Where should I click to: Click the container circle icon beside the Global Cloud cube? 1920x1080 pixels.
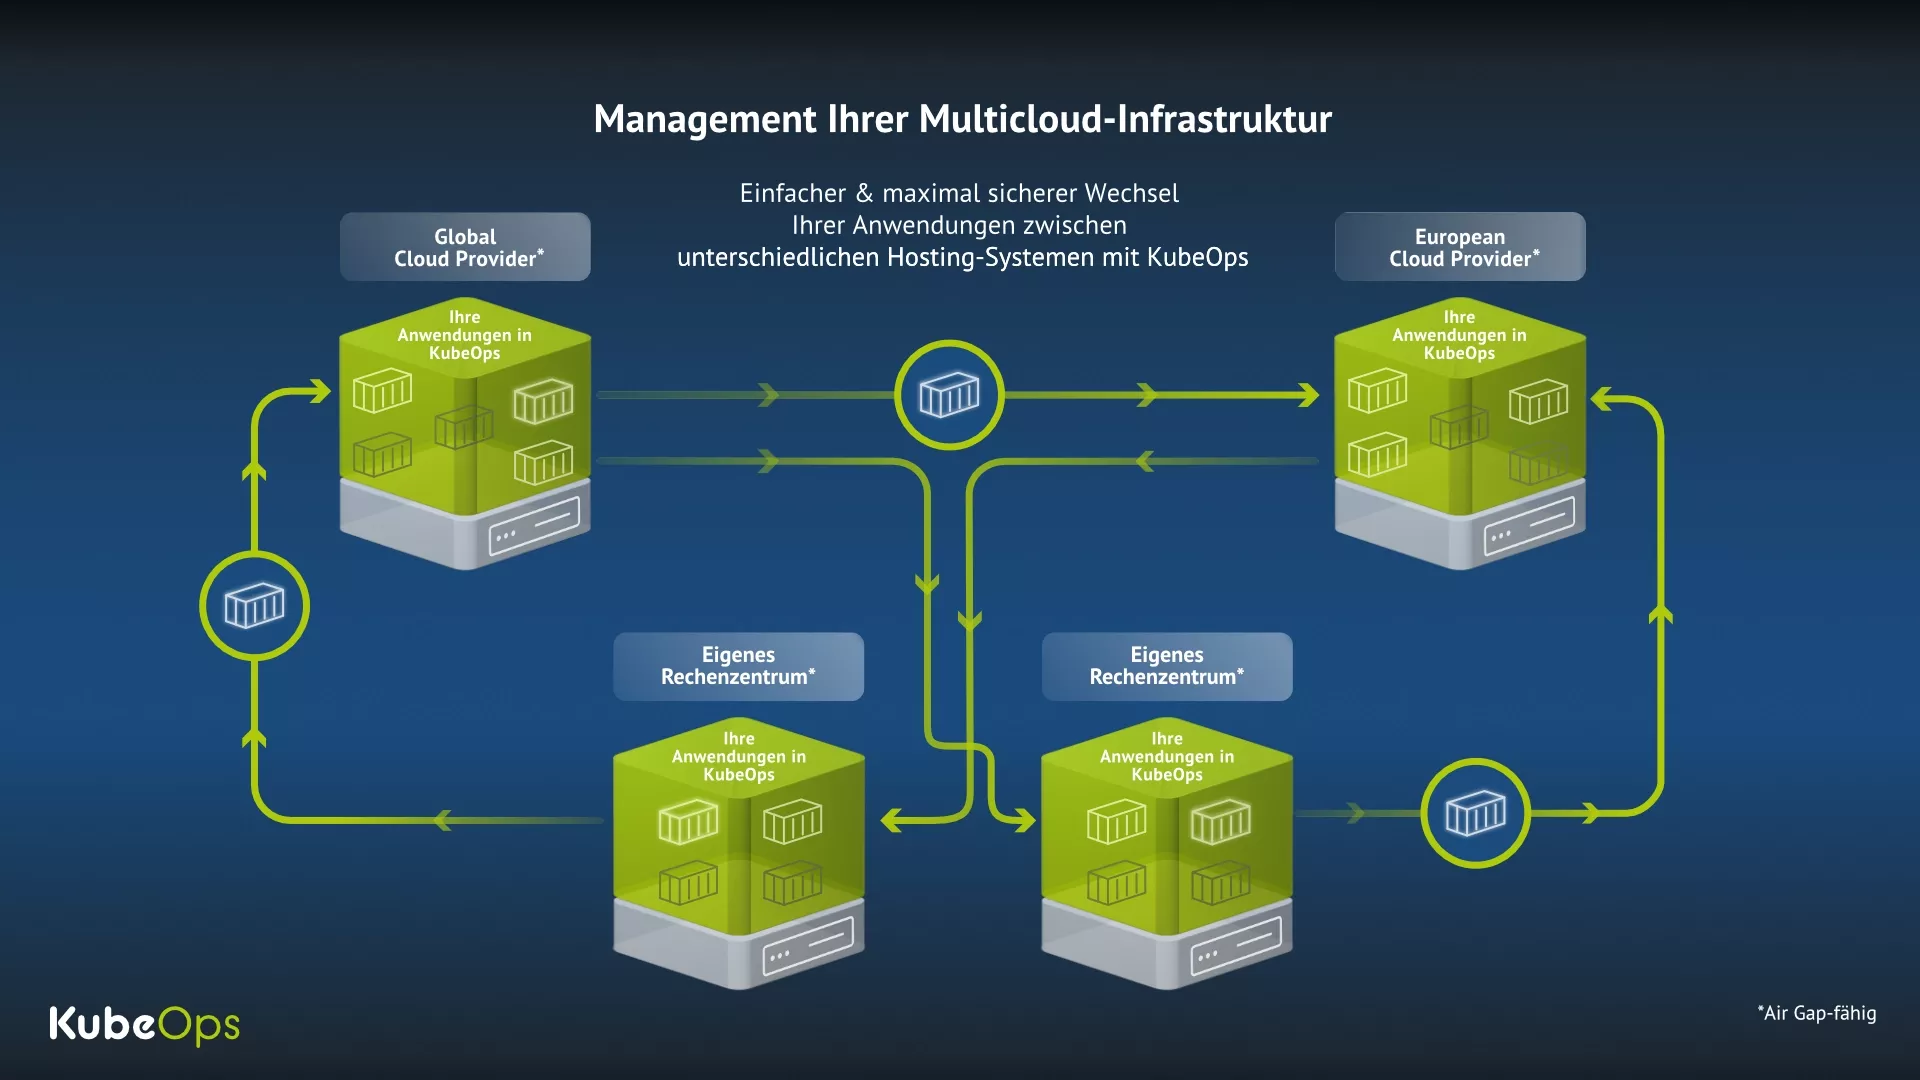pyautogui.click(x=254, y=606)
